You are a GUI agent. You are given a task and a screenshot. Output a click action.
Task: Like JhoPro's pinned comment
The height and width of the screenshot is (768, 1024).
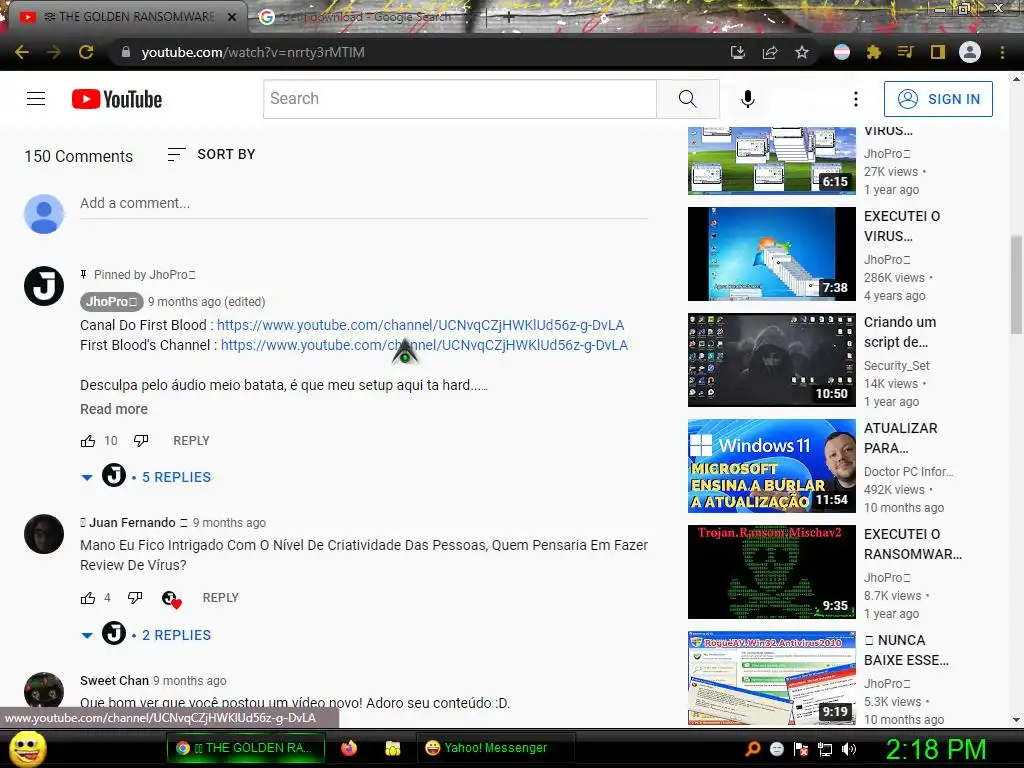88,441
